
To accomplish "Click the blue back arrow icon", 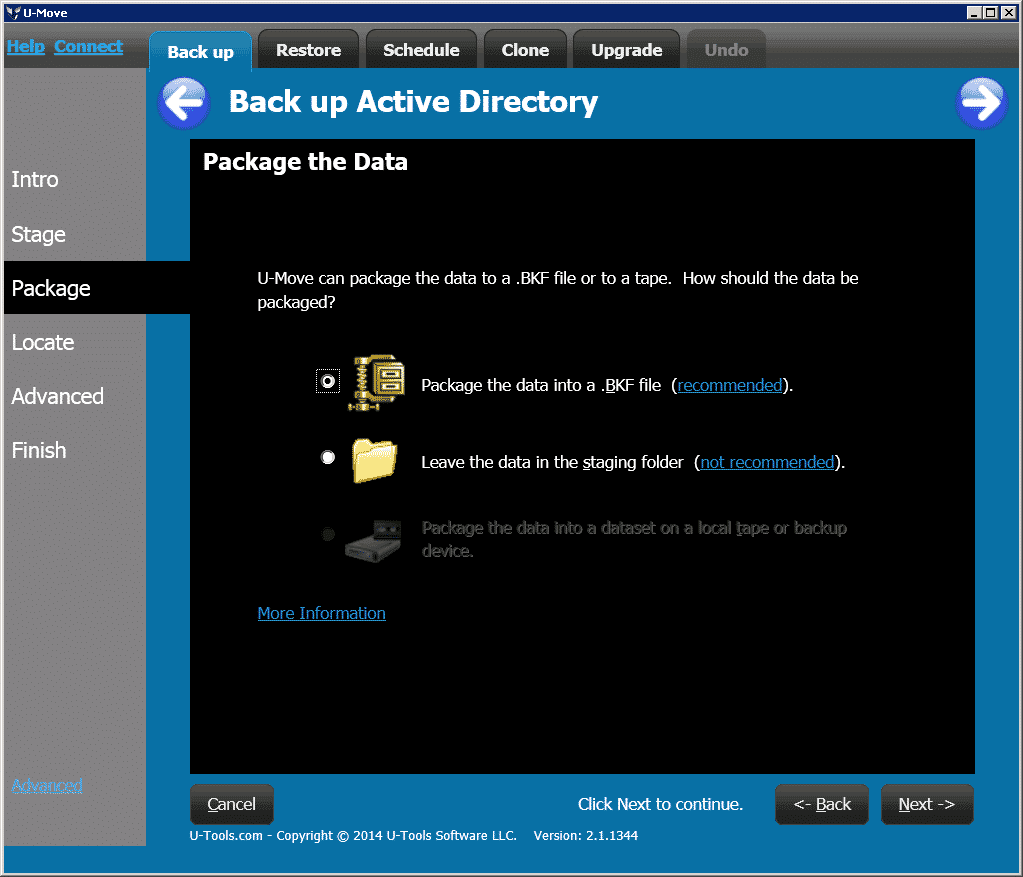I will (x=184, y=102).
